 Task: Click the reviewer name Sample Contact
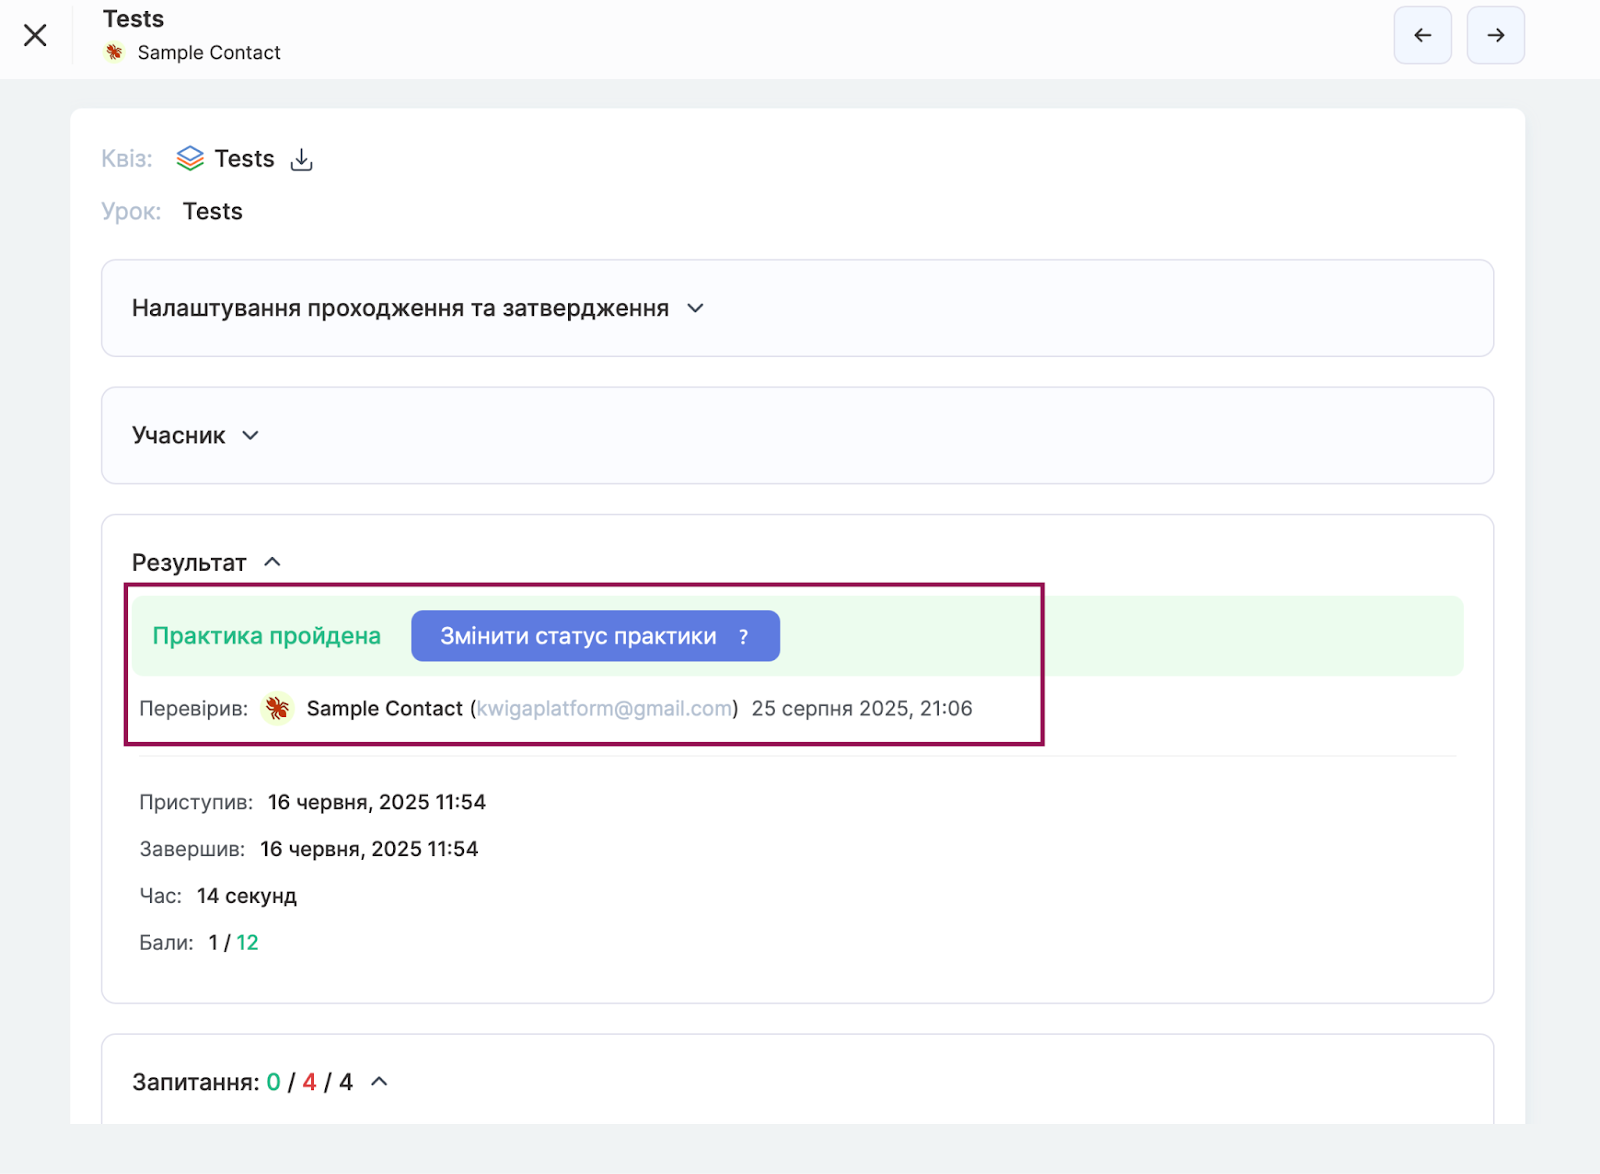[x=384, y=709]
